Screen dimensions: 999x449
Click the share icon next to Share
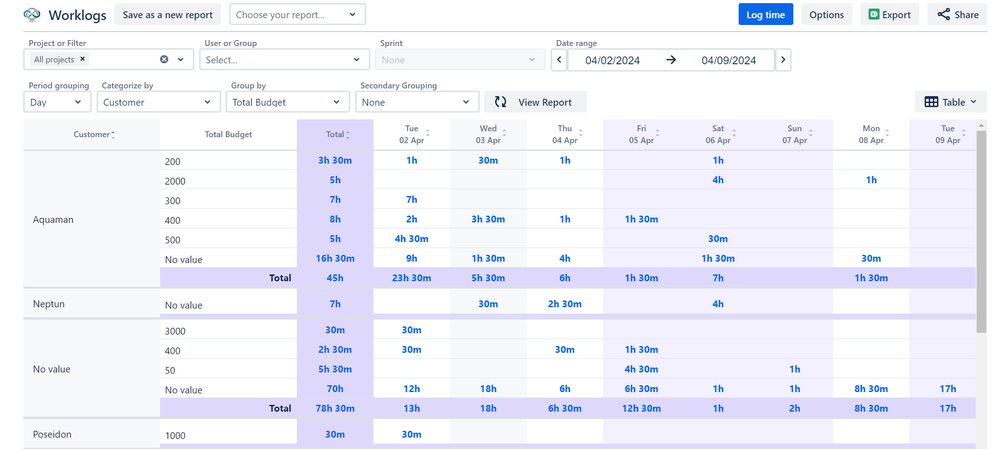[x=944, y=15]
